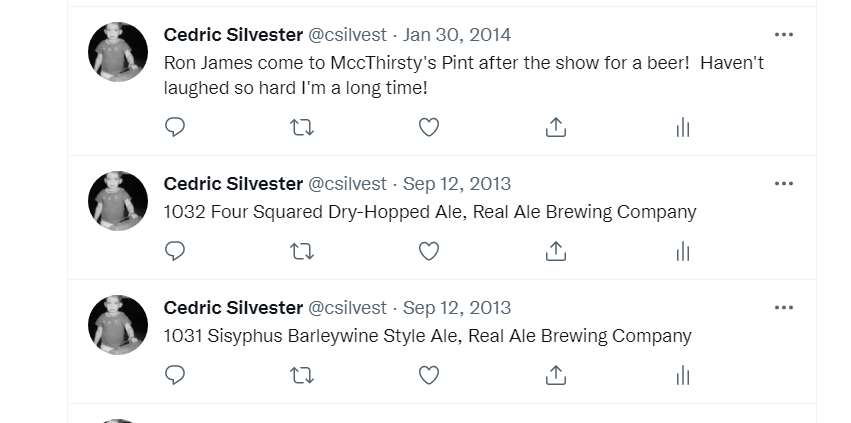Open the Jan 30, 2014 tweet date link
This screenshot has width=851, height=423.
(457, 35)
